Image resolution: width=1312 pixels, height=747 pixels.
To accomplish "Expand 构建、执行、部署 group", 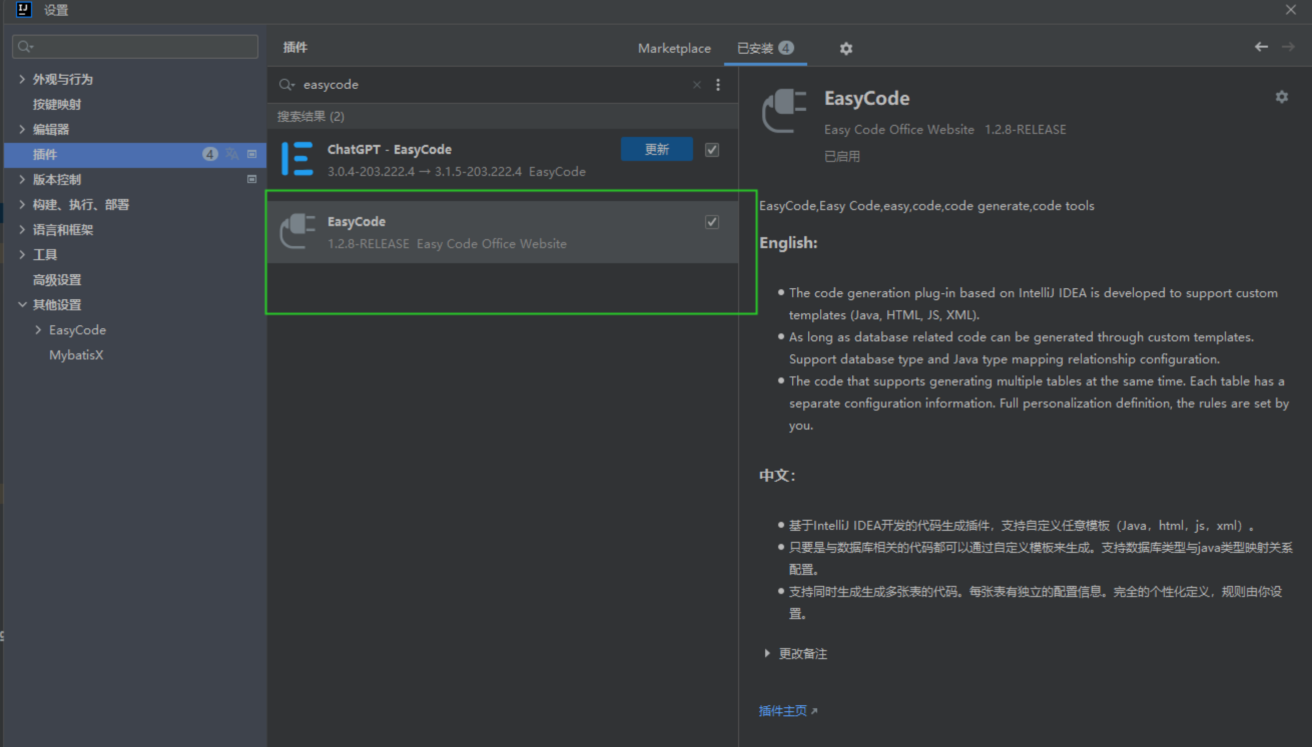I will [x=22, y=204].
